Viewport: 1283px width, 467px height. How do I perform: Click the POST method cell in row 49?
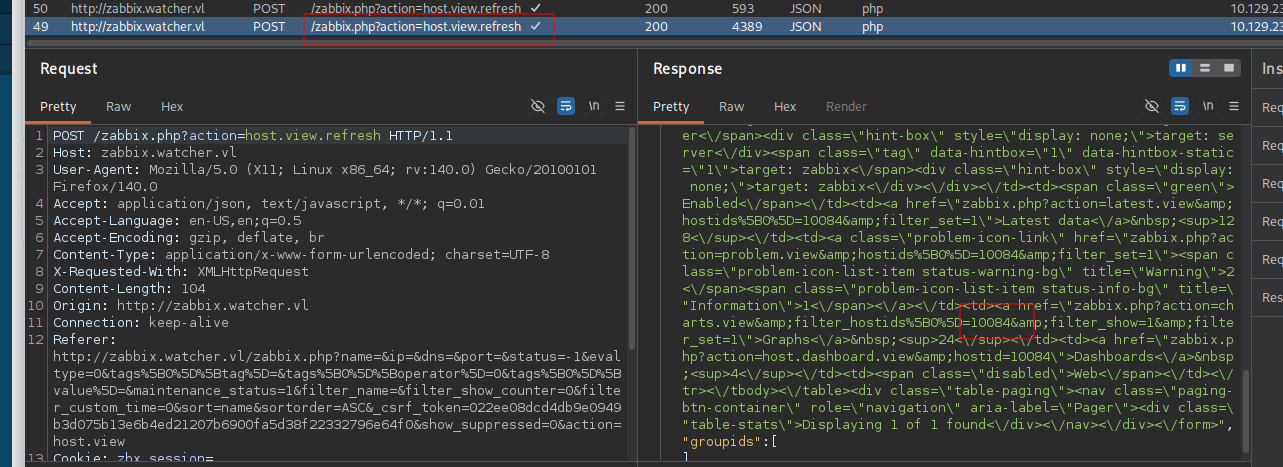[269, 27]
